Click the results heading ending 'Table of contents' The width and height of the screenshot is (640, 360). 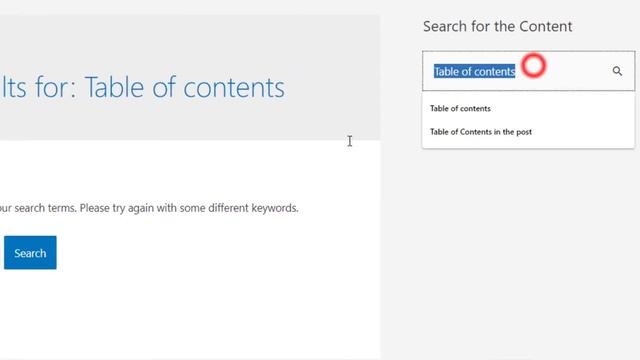(142, 87)
